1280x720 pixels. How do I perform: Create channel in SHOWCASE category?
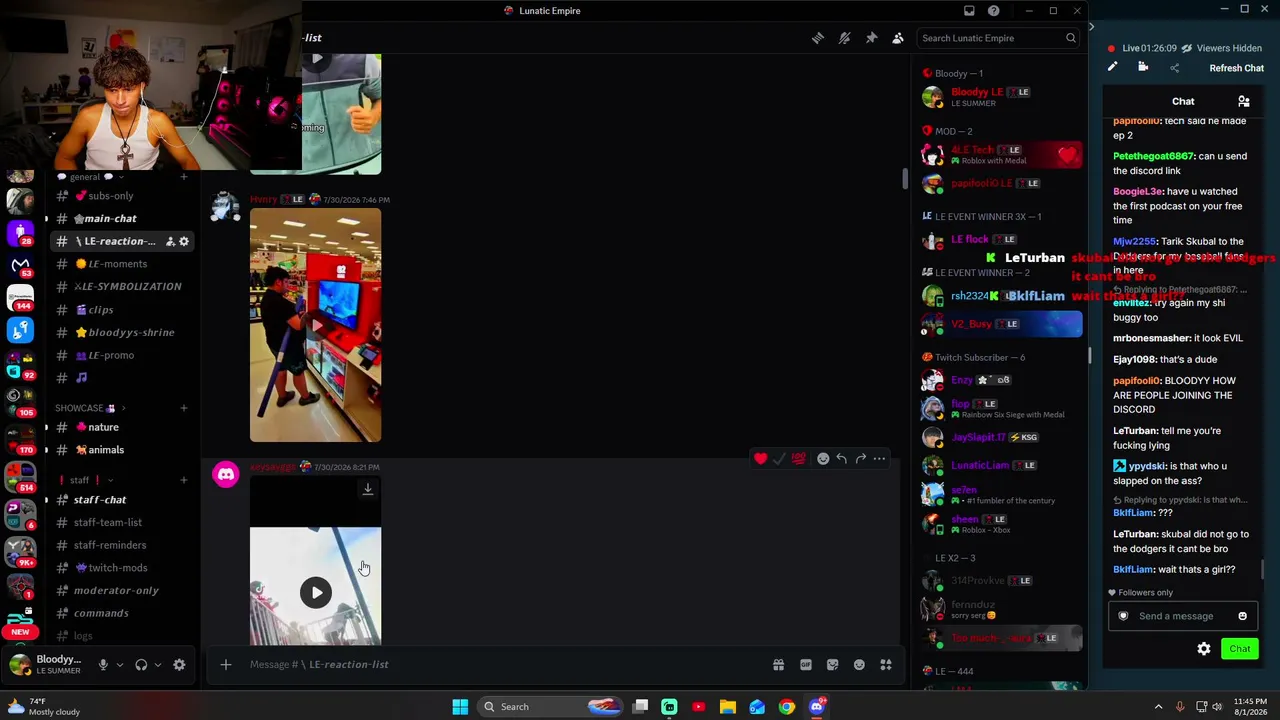(x=183, y=408)
